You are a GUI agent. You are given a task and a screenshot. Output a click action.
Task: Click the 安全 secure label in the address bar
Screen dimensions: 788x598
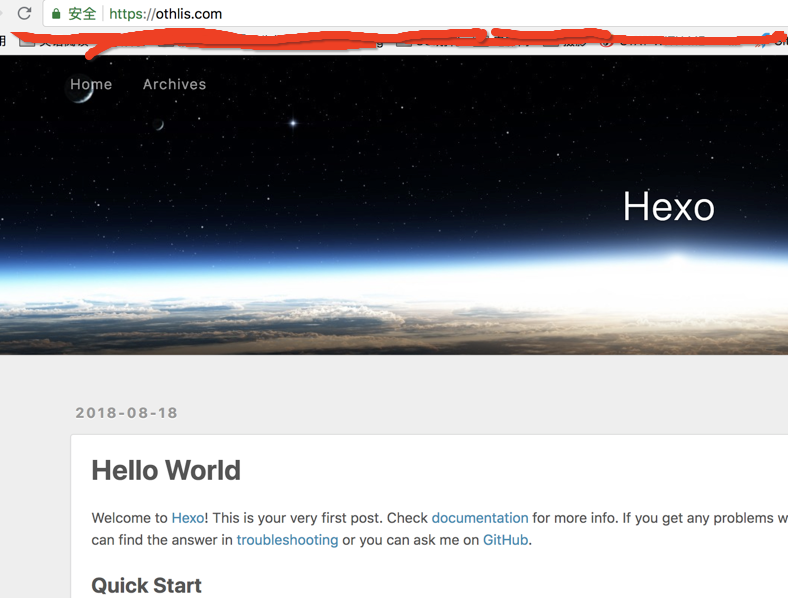[x=82, y=14]
